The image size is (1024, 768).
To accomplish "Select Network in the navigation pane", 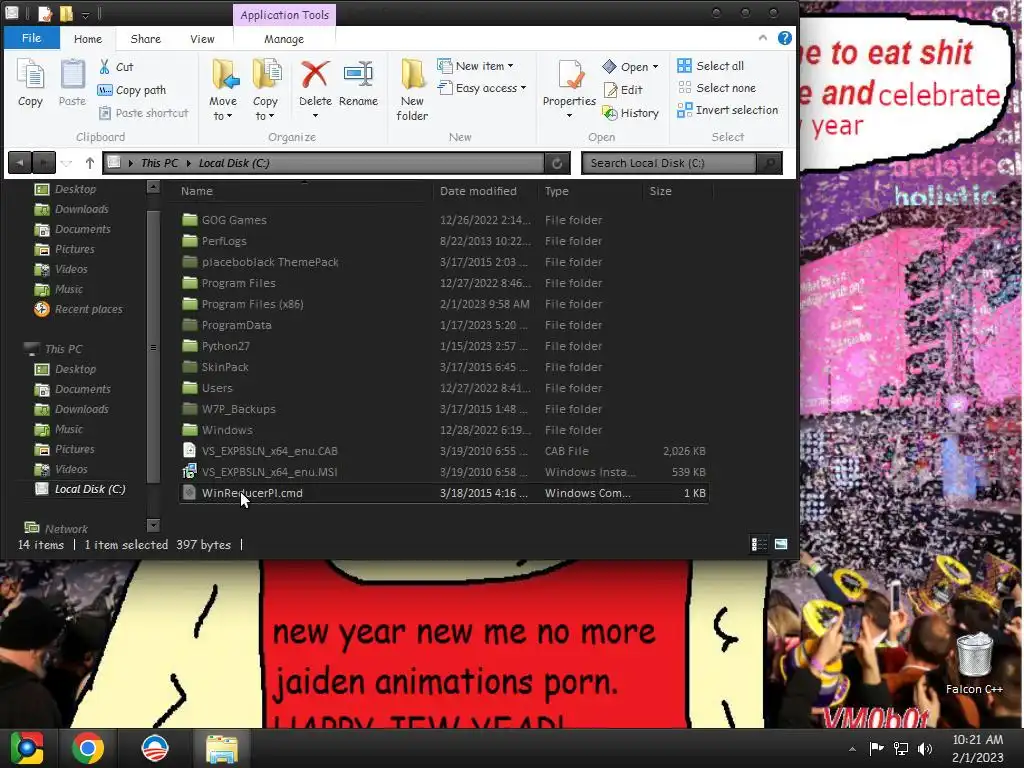I will point(56,529).
